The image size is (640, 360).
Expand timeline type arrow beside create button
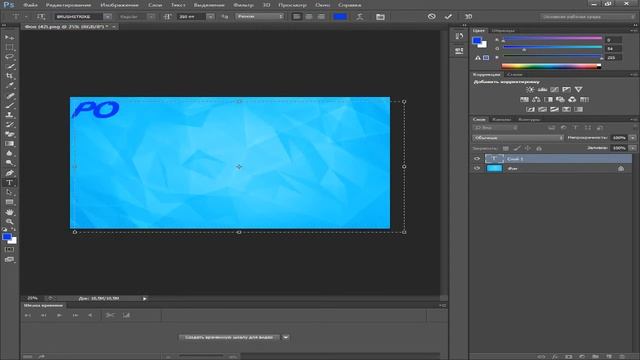point(286,337)
